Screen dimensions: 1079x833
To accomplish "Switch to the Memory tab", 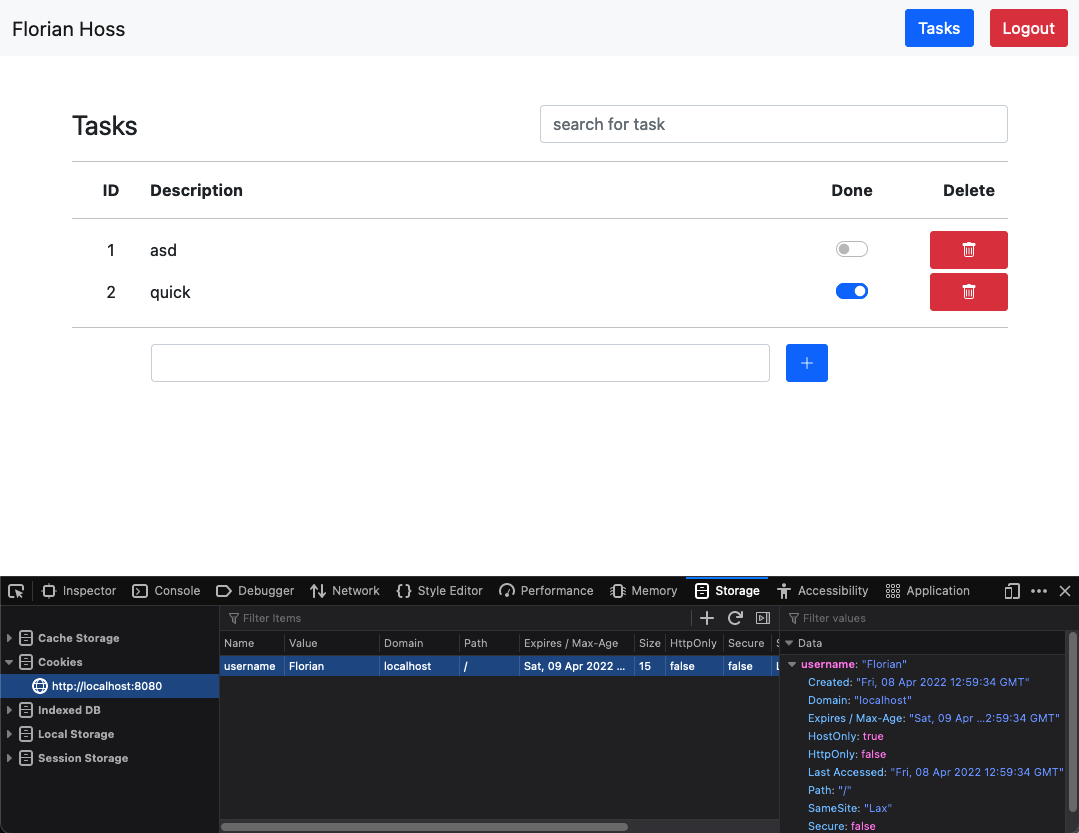I will pos(644,591).
